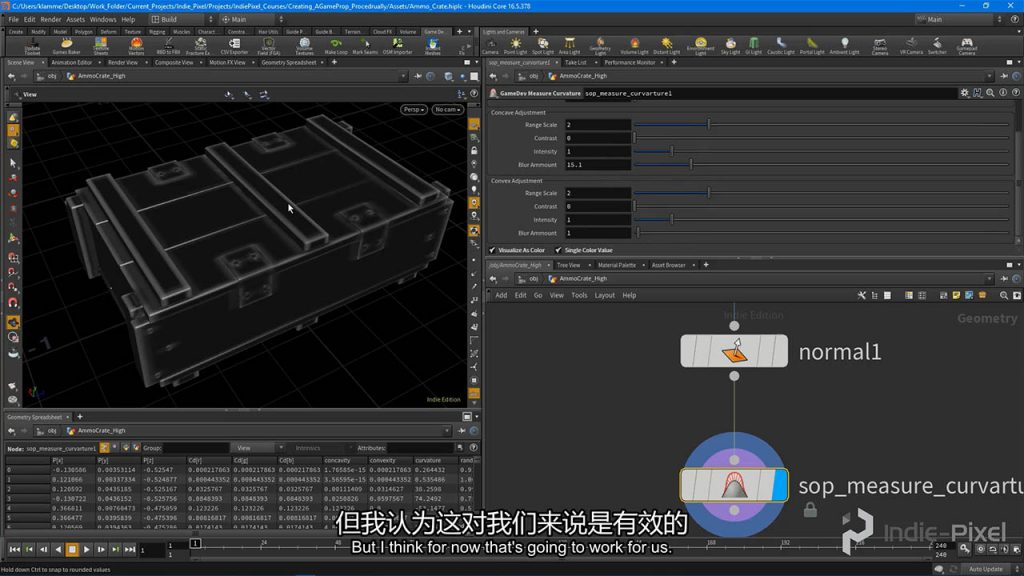Switch to the Render View tab
The height and width of the screenshot is (576, 1024).
click(123, 63)
